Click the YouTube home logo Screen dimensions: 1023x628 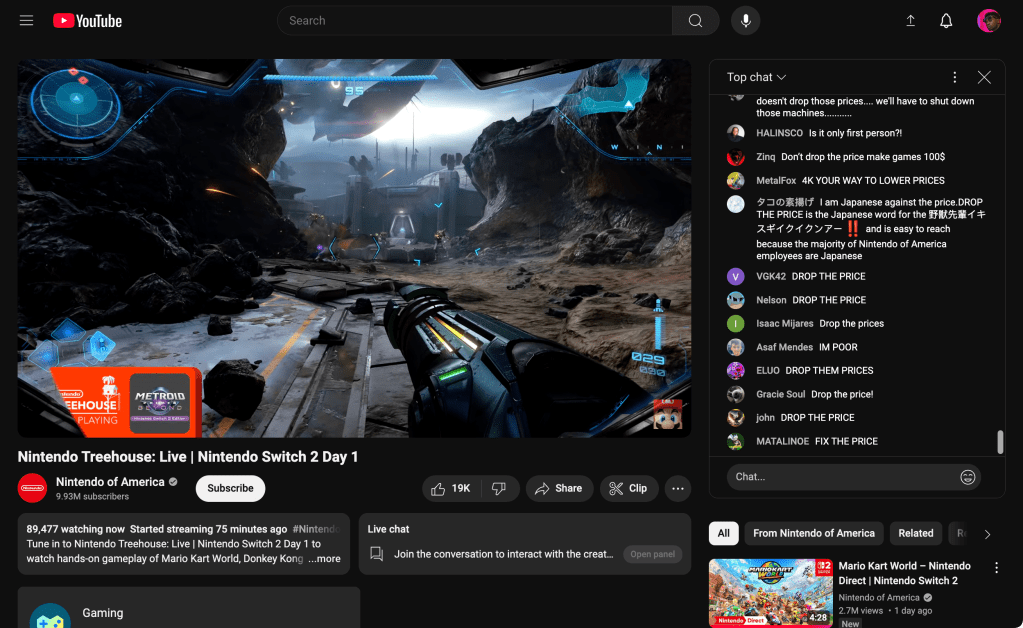tap(87, 21)
